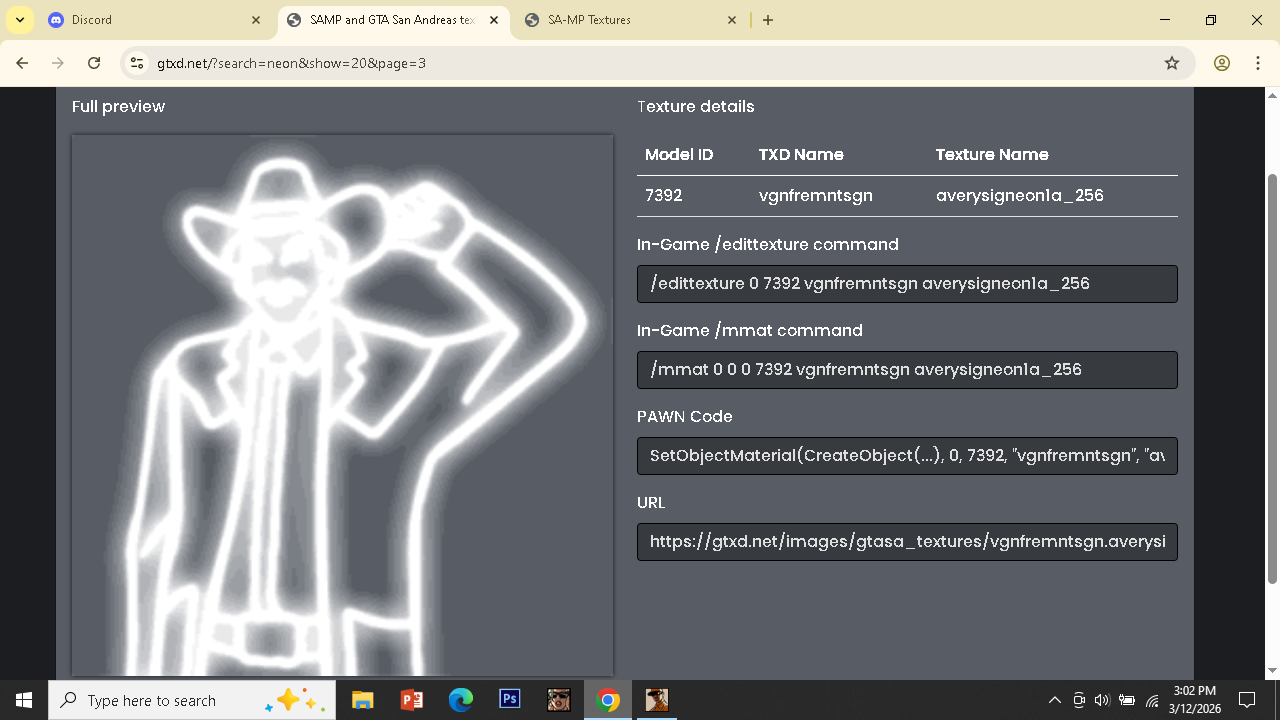Click the scrollbar up arrow
The image size is (1280, 720).
(1272, 95)
